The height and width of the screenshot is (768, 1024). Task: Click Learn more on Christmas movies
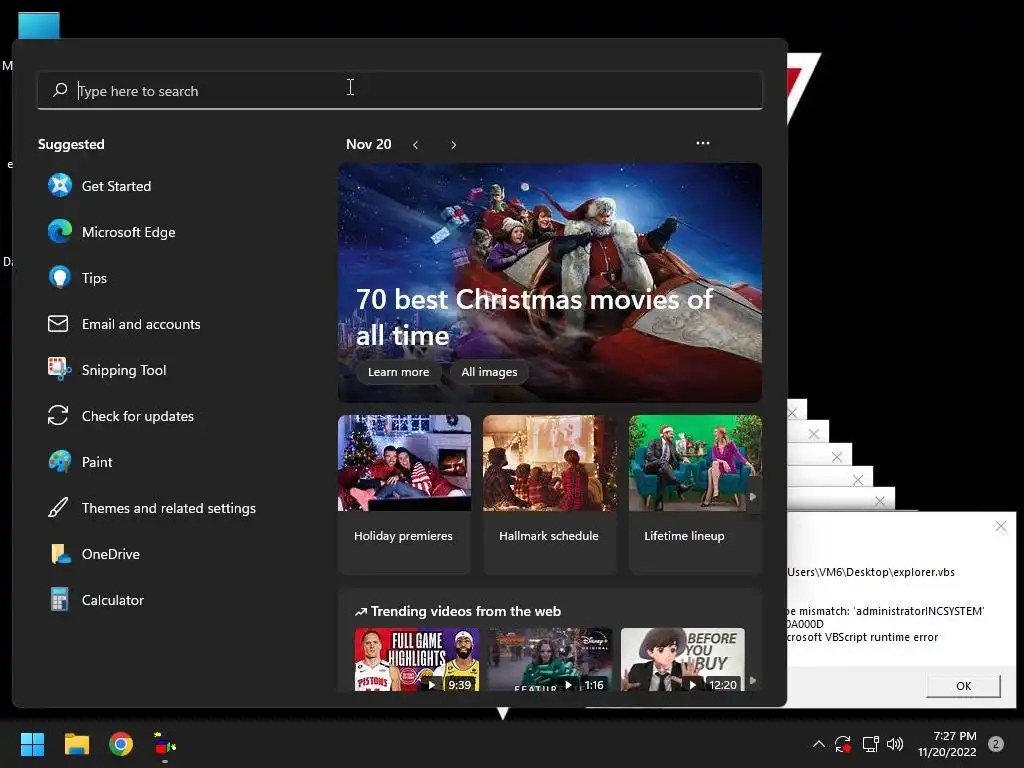click(398, 372)
